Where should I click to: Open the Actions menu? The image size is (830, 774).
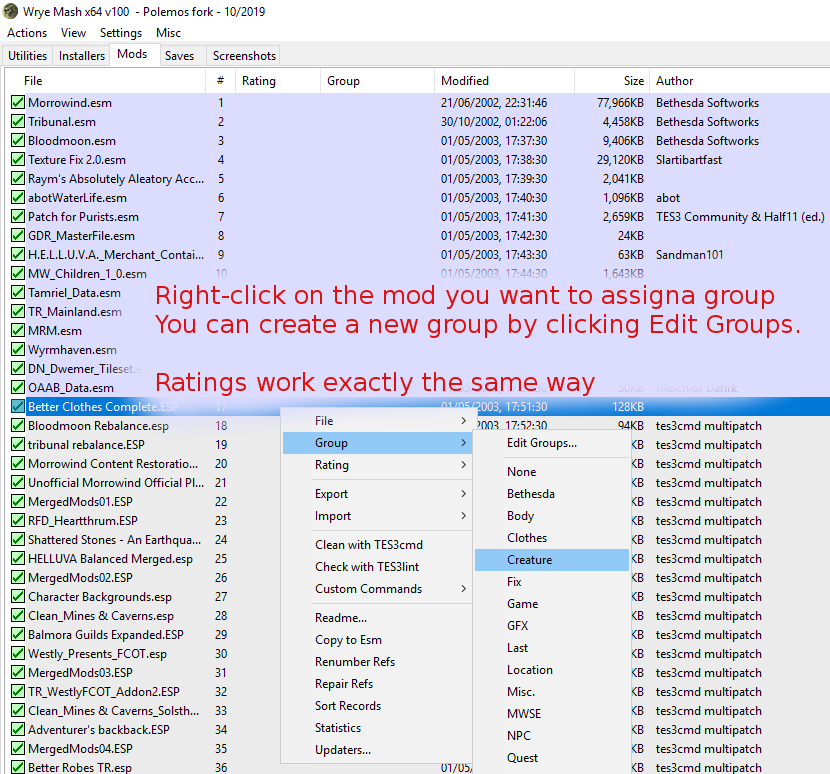27,33
